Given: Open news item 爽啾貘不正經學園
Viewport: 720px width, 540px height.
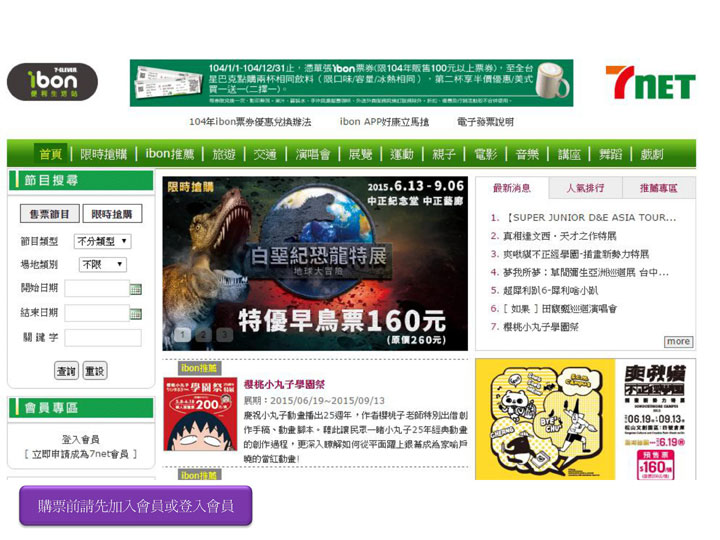Looking at the screenshot, I should tap(576, 254).
